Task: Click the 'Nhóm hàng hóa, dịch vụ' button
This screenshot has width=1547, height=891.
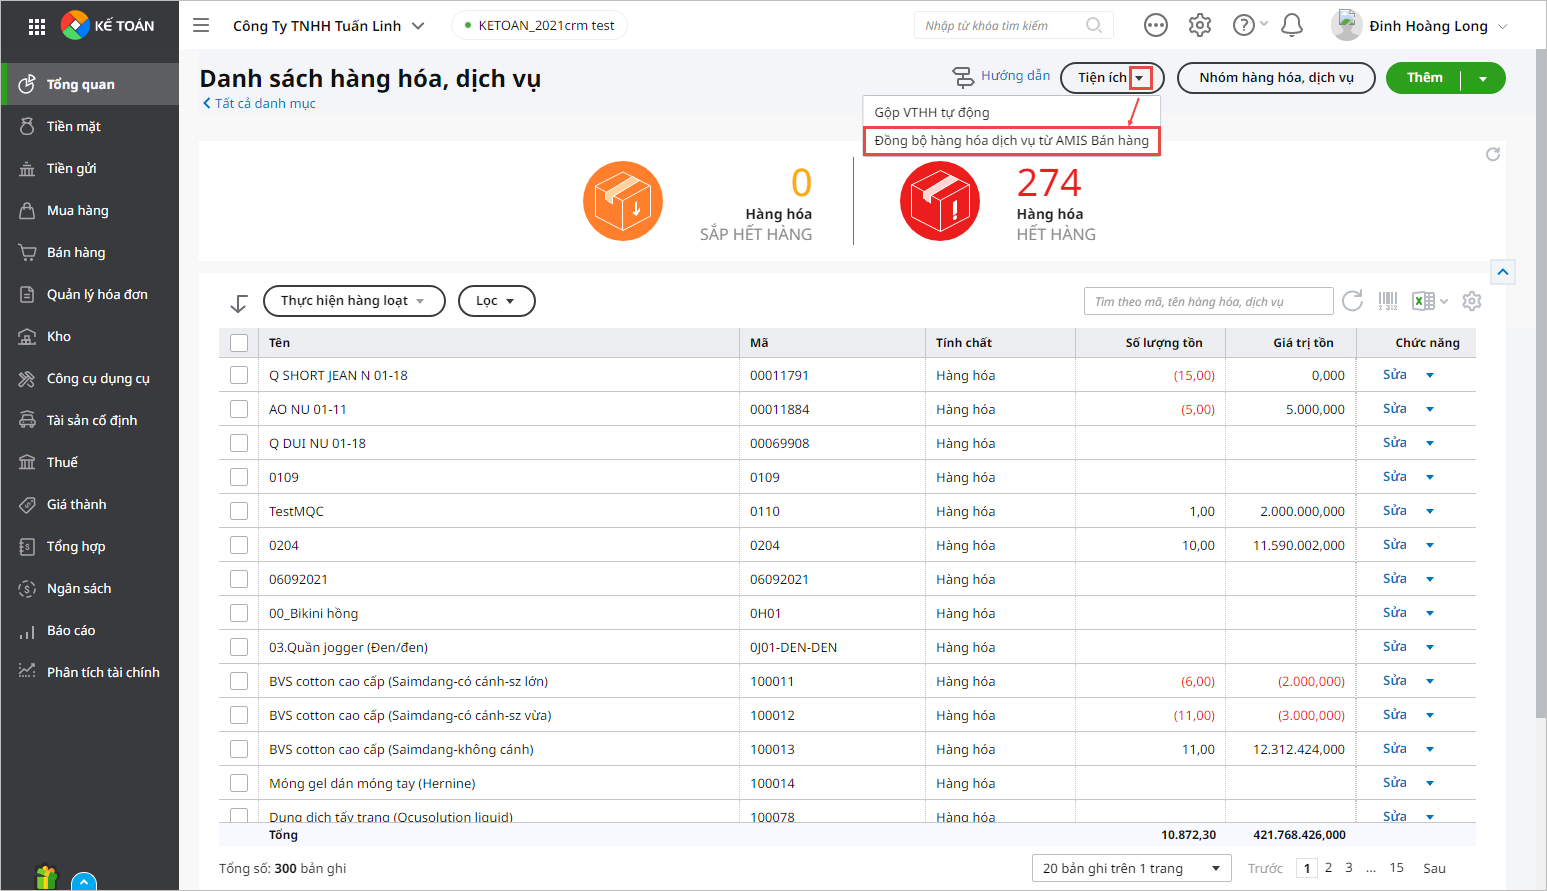Action: point(1276,78)
